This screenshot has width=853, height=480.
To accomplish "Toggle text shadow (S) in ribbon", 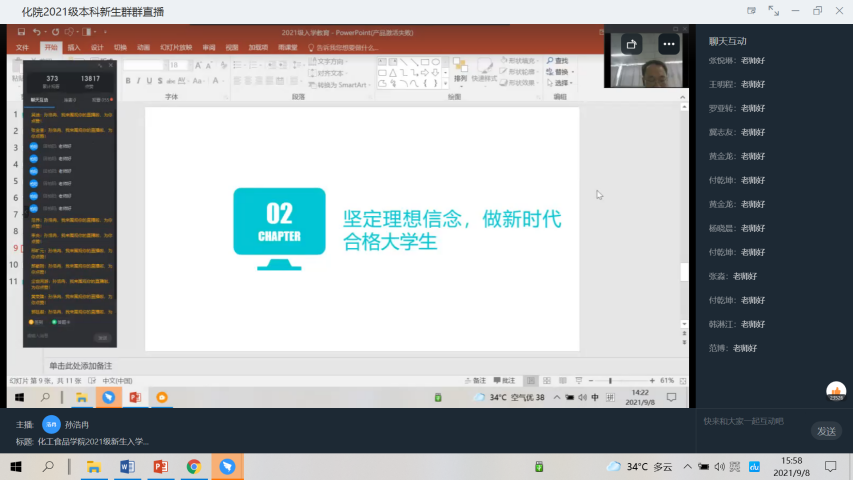I will (x=159, y=81).
